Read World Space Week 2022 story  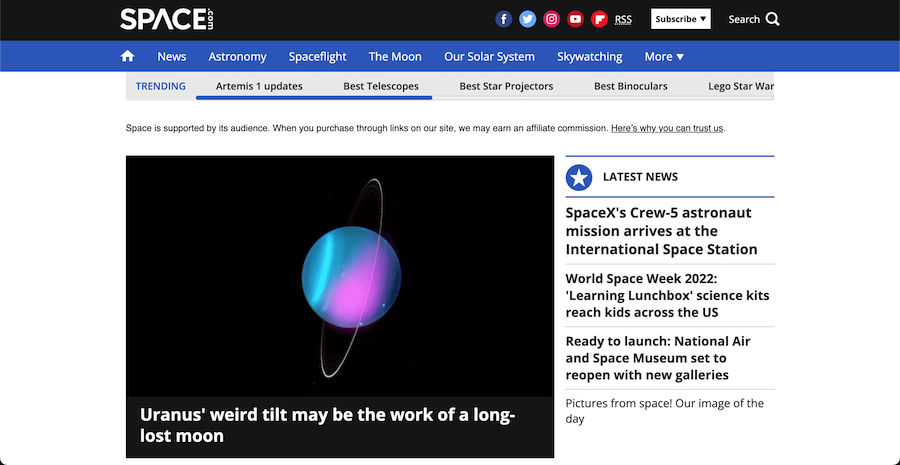[x=667, y=296]
